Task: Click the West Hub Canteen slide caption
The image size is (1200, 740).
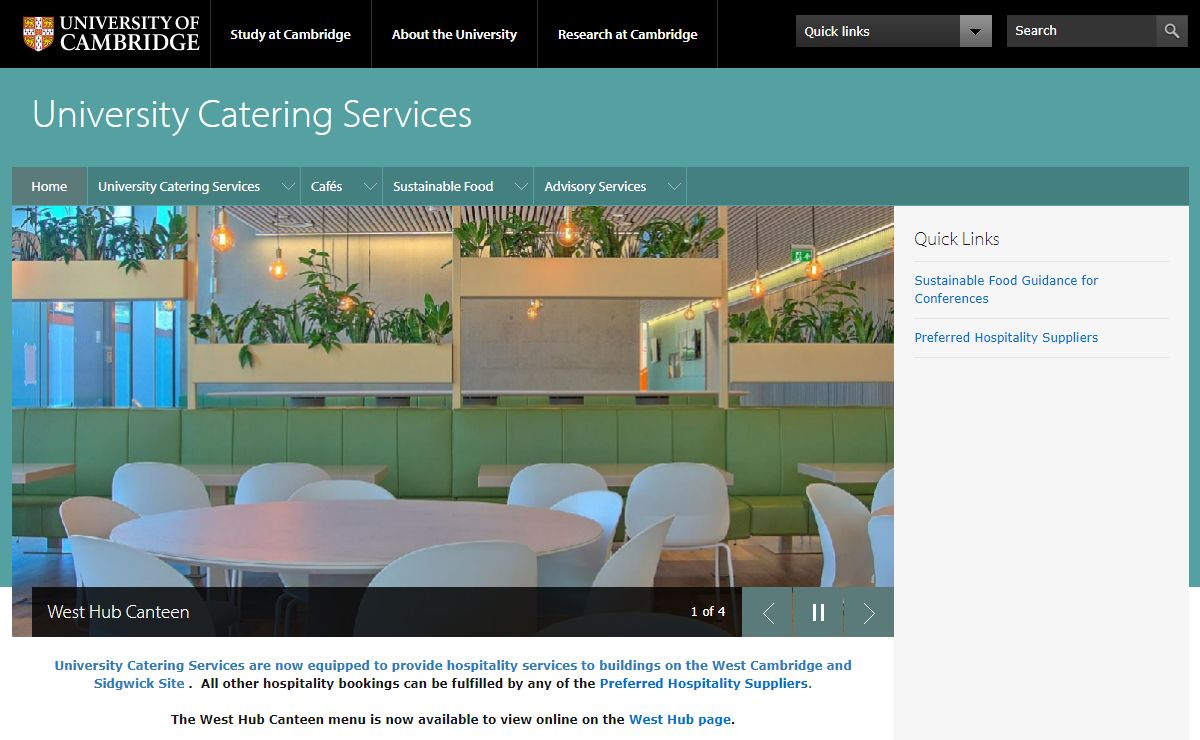Action: point(118,612)
